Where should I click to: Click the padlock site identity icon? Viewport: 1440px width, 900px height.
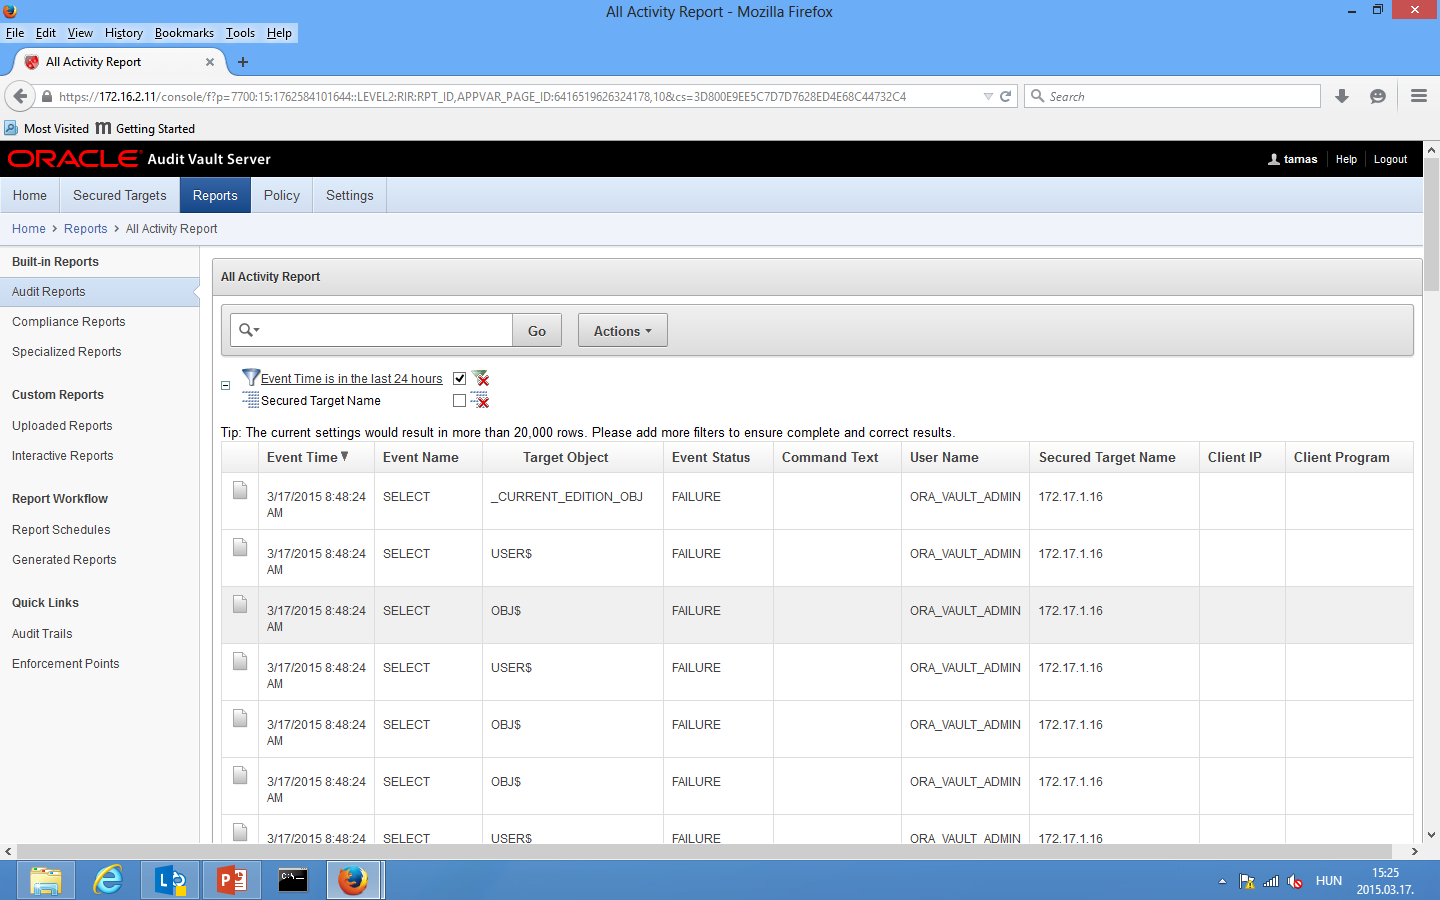(x=46, y=97)
